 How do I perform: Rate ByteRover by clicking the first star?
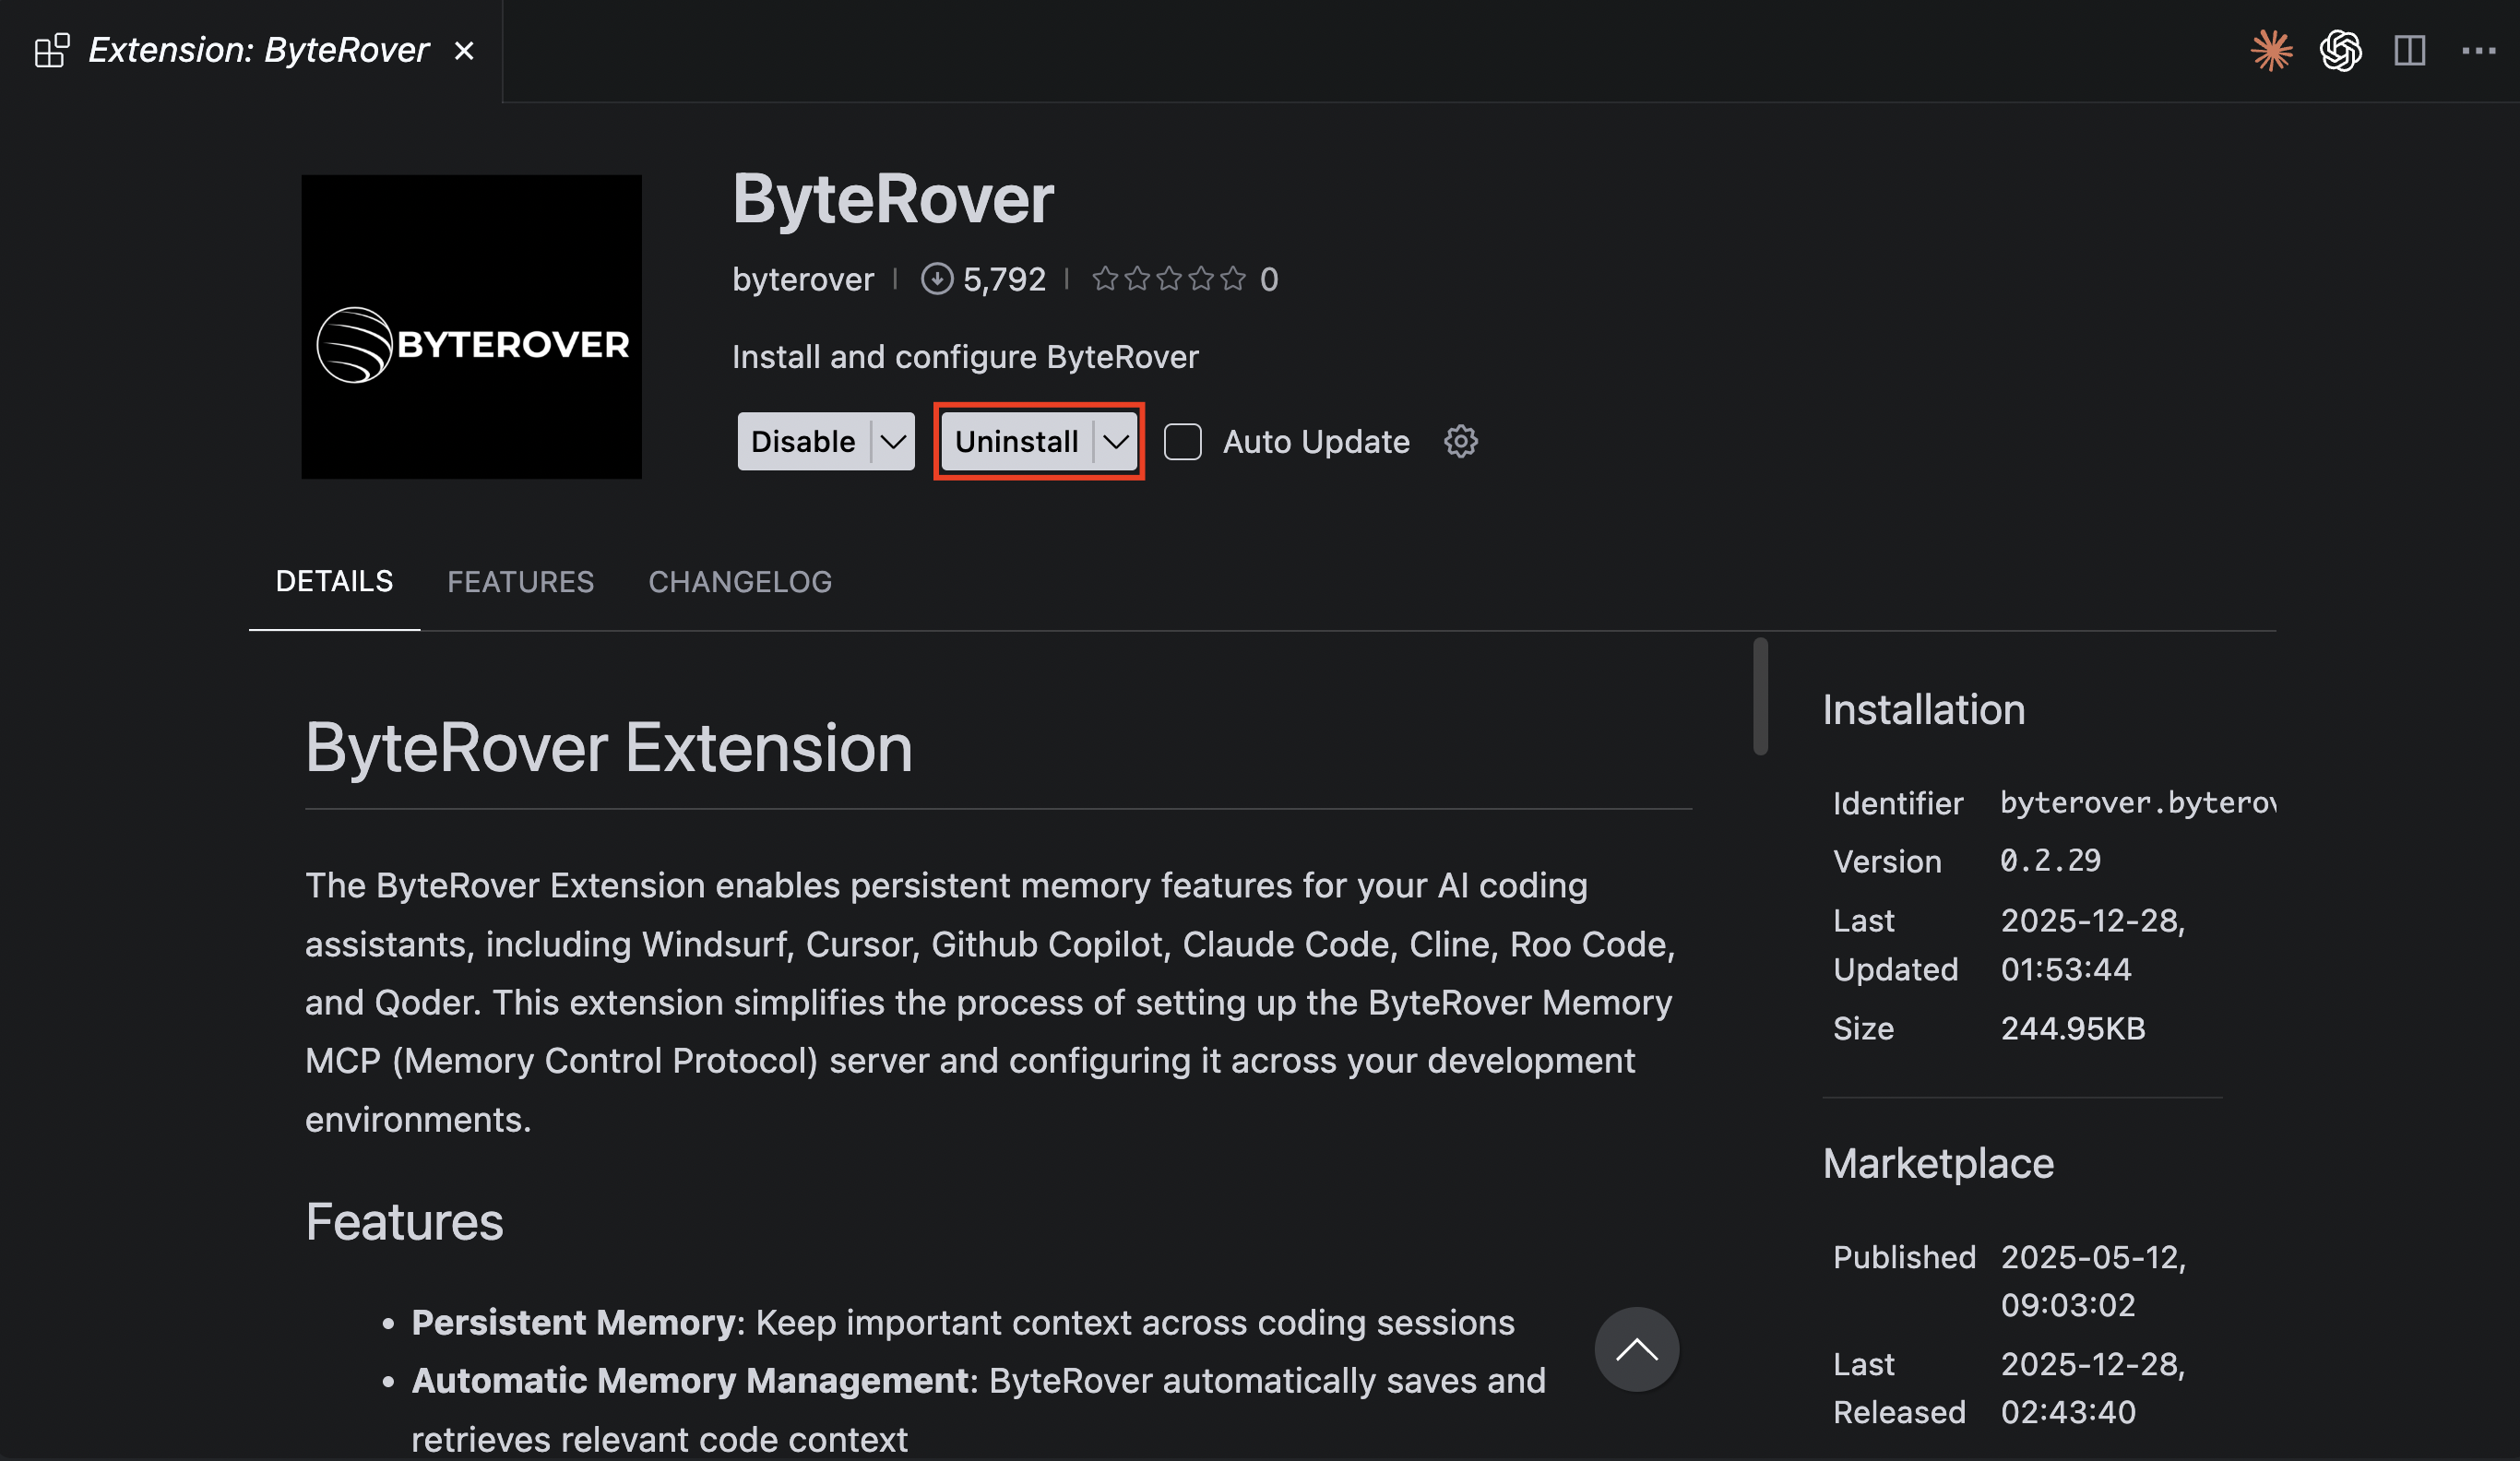[x=1106, y=279]
